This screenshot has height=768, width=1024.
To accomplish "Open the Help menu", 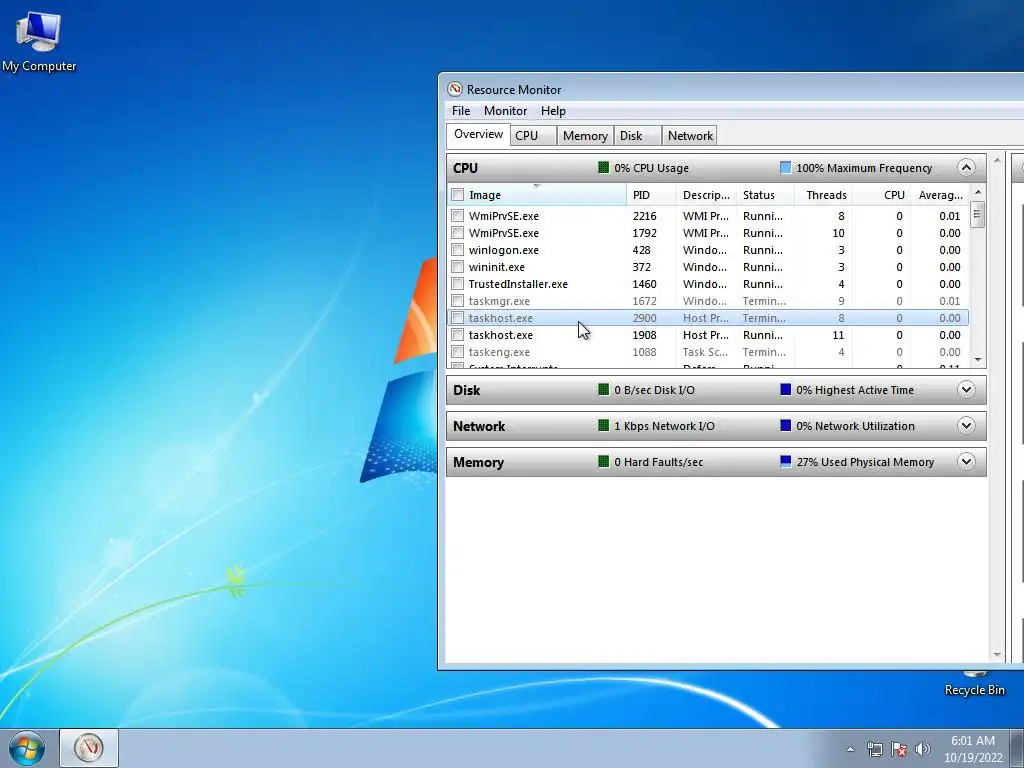I will click(553, 111).
